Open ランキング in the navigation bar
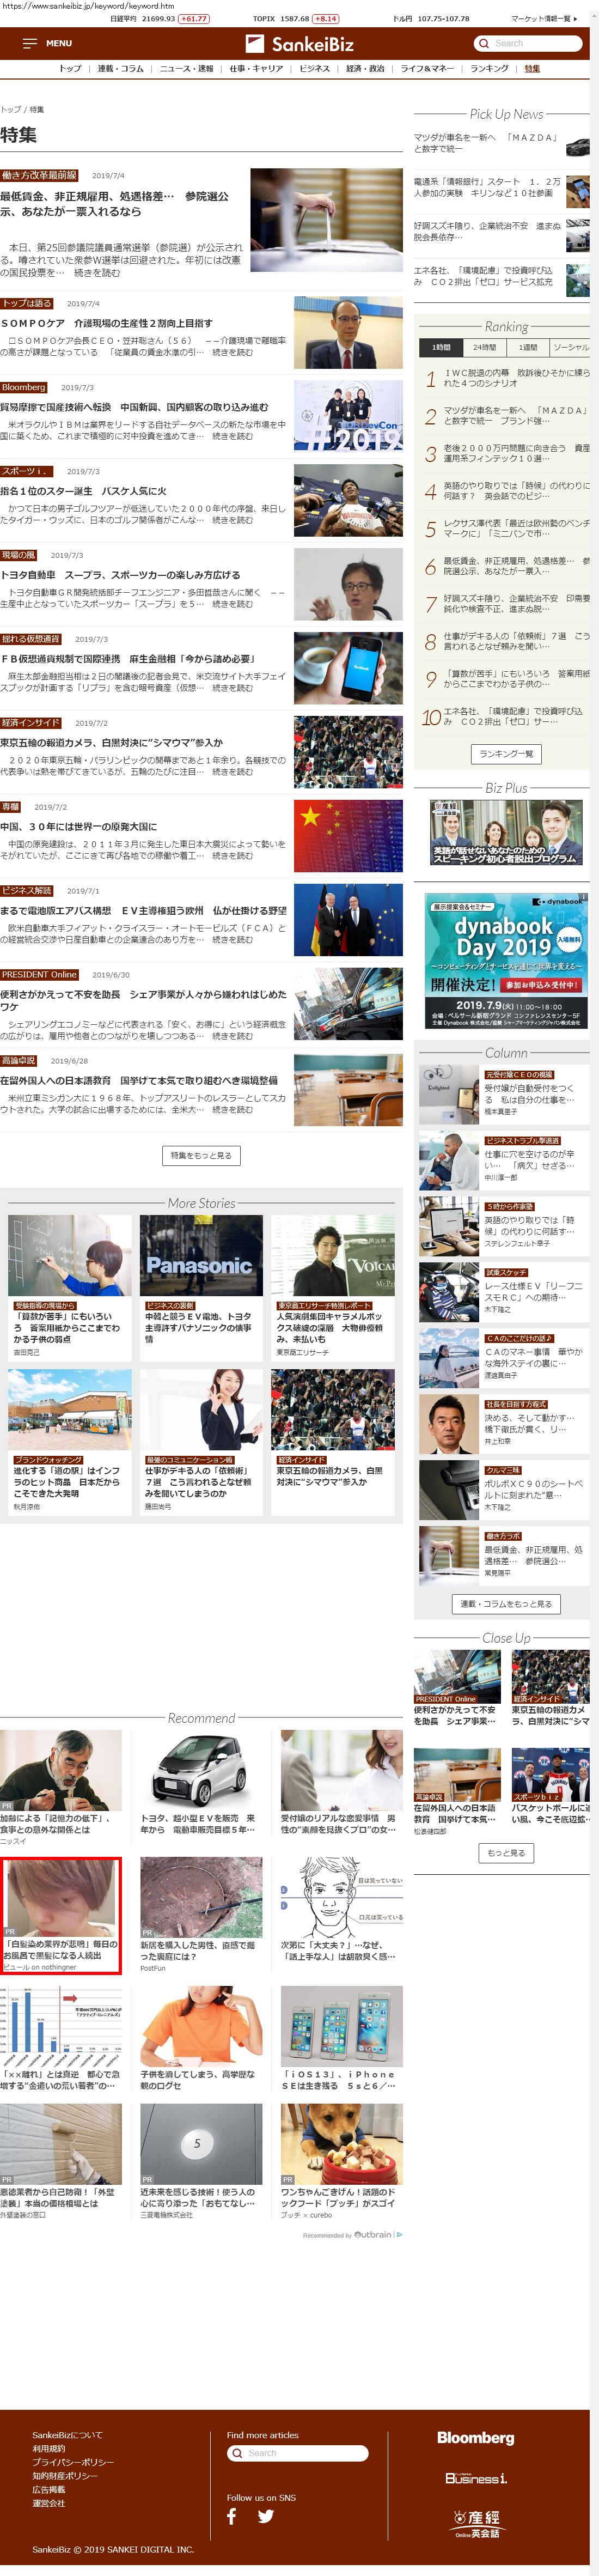Screen dimensions: 599x2576 point(489,69)
